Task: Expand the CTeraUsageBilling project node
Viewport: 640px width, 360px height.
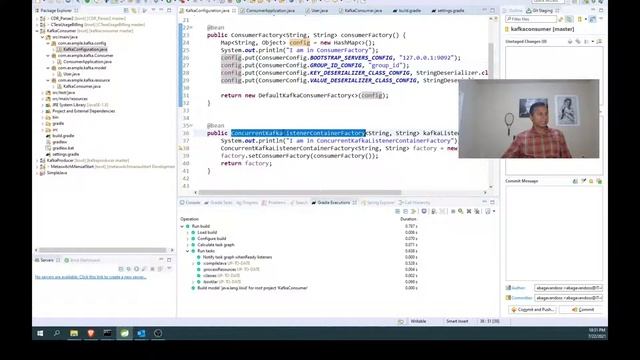Action: point(37,25)
